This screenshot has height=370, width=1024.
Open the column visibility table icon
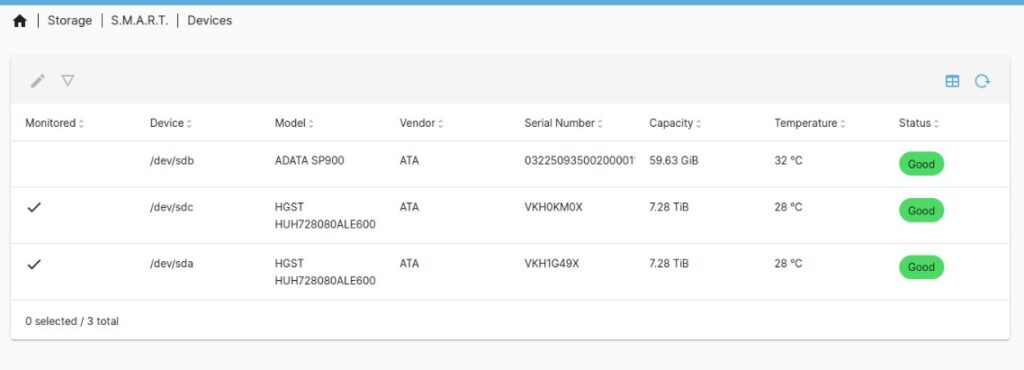[x=952, y=81]
